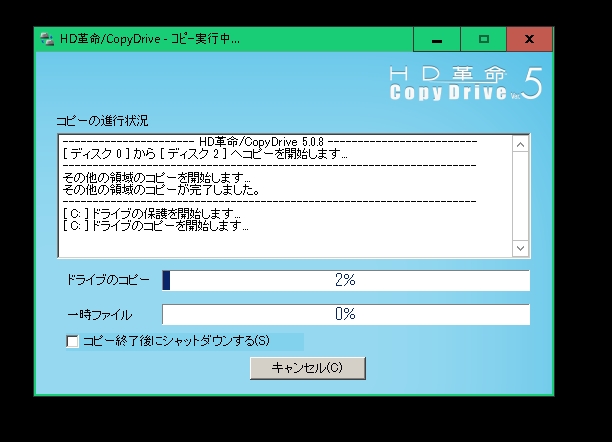Maximize the CopyDrive window

[484, 39]
